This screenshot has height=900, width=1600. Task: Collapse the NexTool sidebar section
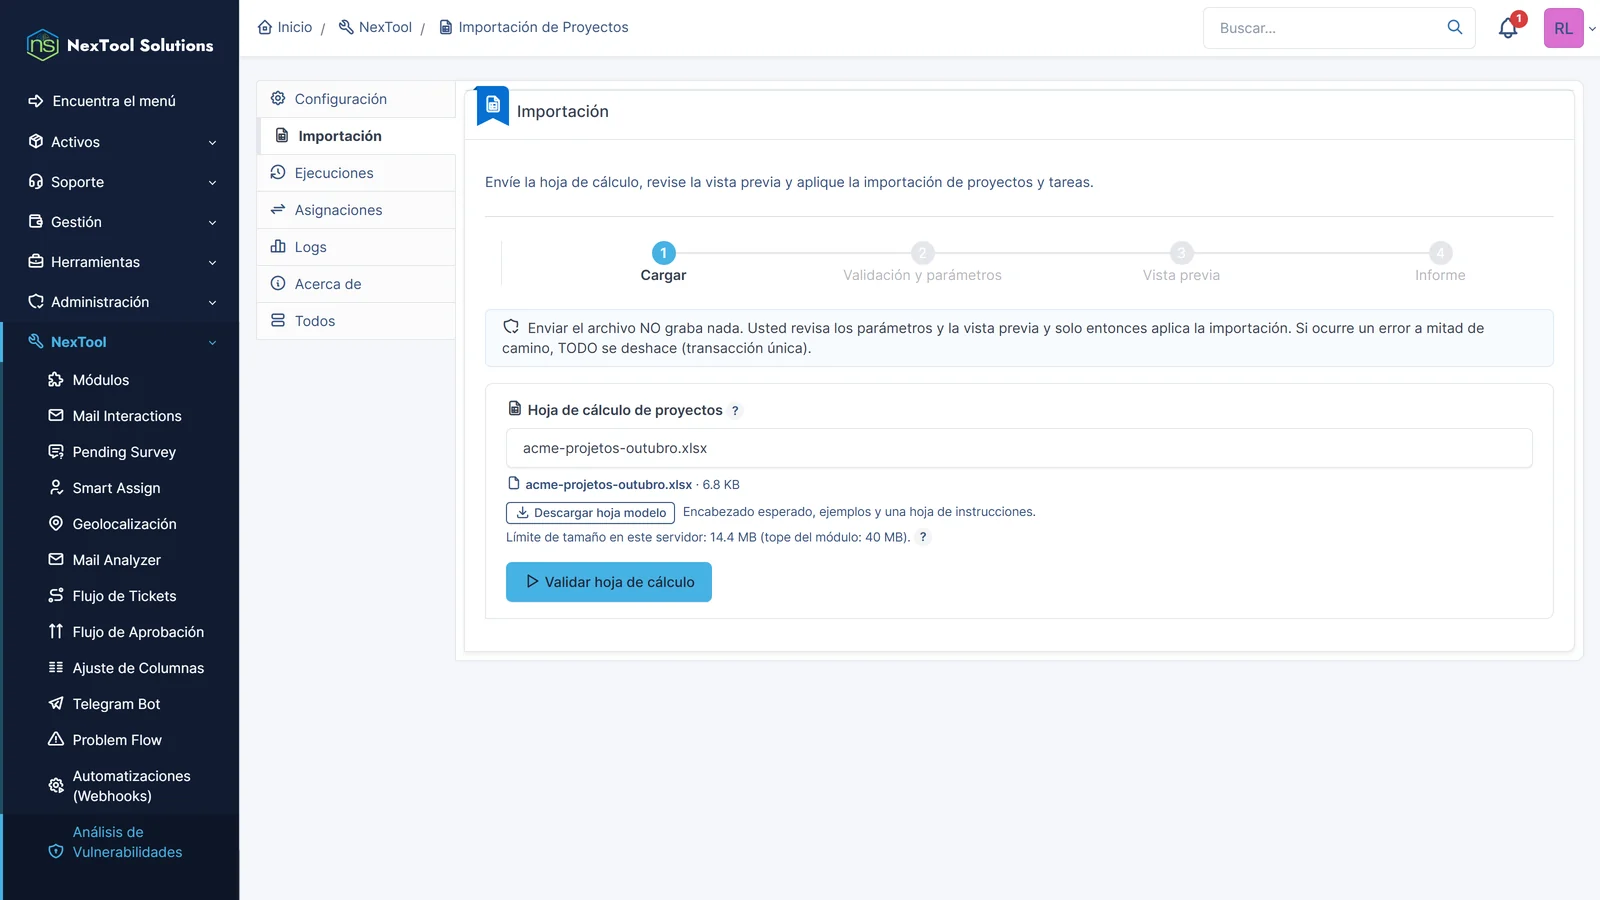tap(120, 342)
